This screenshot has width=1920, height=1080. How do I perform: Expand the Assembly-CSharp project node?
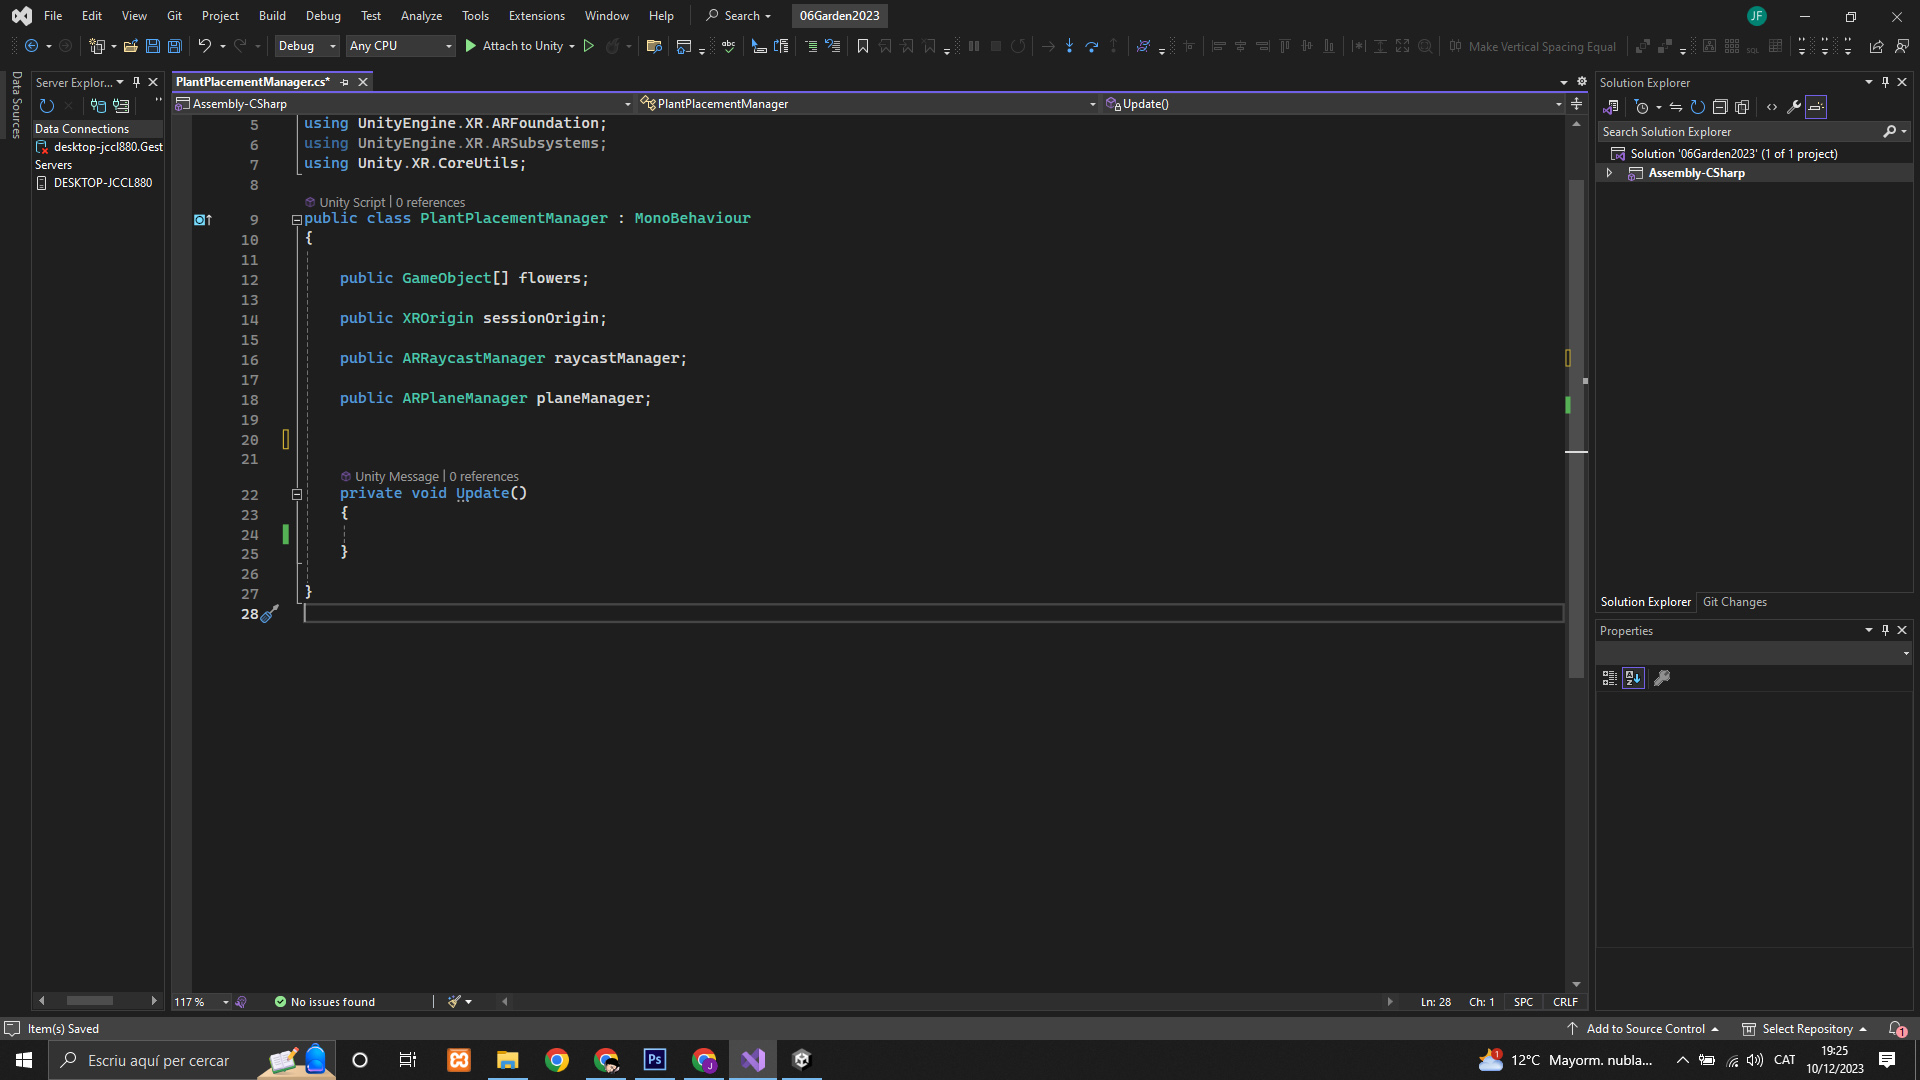1609,173
